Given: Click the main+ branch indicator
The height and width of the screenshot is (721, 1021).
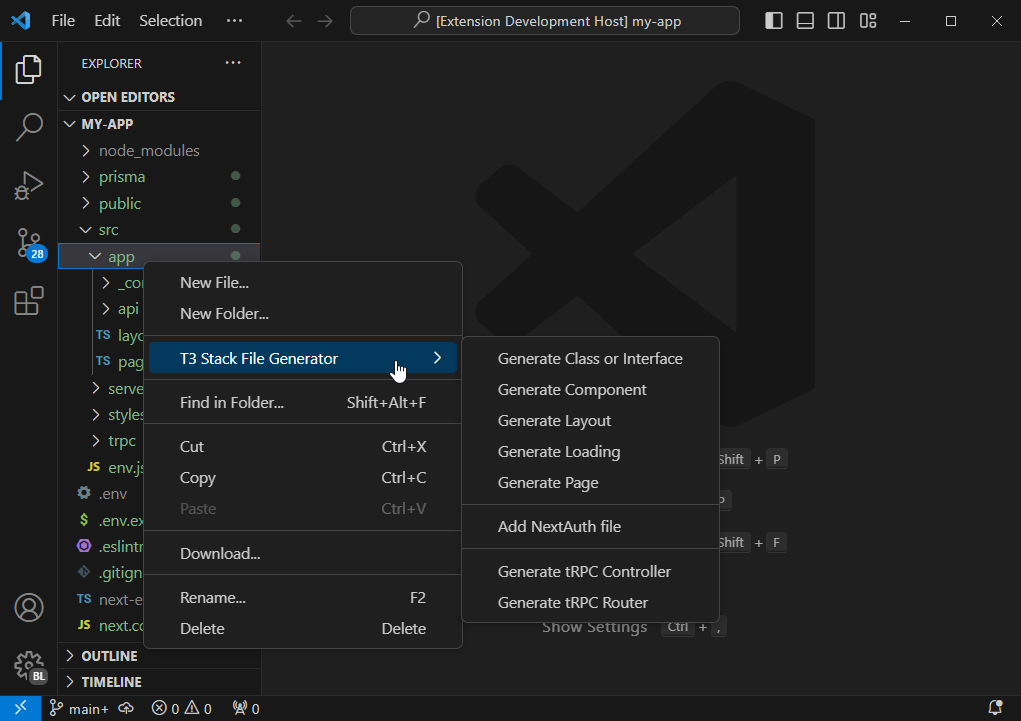Looking at the screenshot, I should (x=79, y=708).
